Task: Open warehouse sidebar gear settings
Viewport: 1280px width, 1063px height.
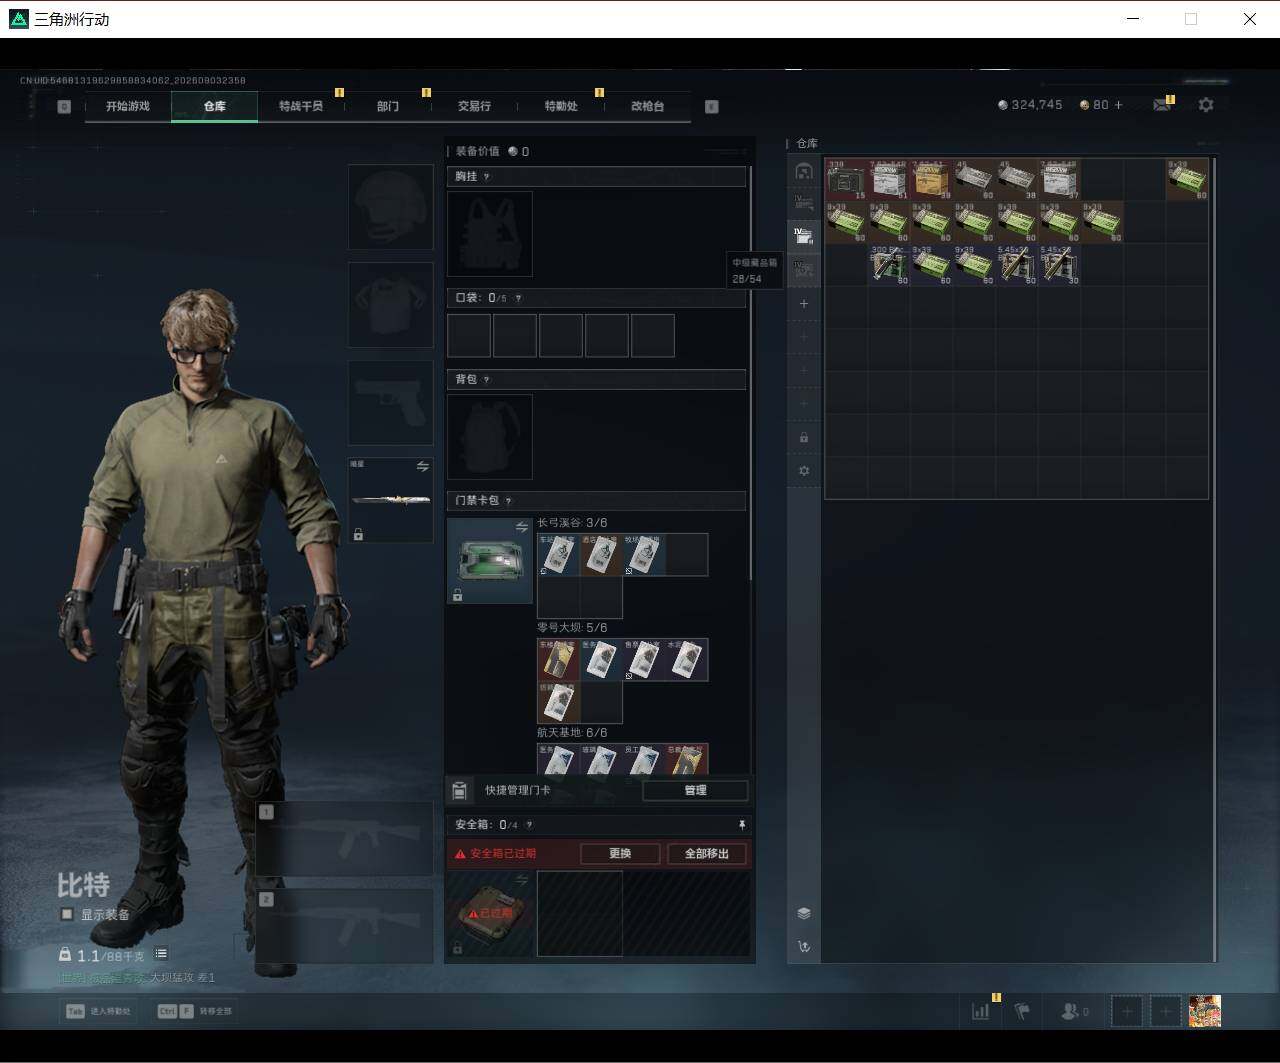Action: point(804,471)
